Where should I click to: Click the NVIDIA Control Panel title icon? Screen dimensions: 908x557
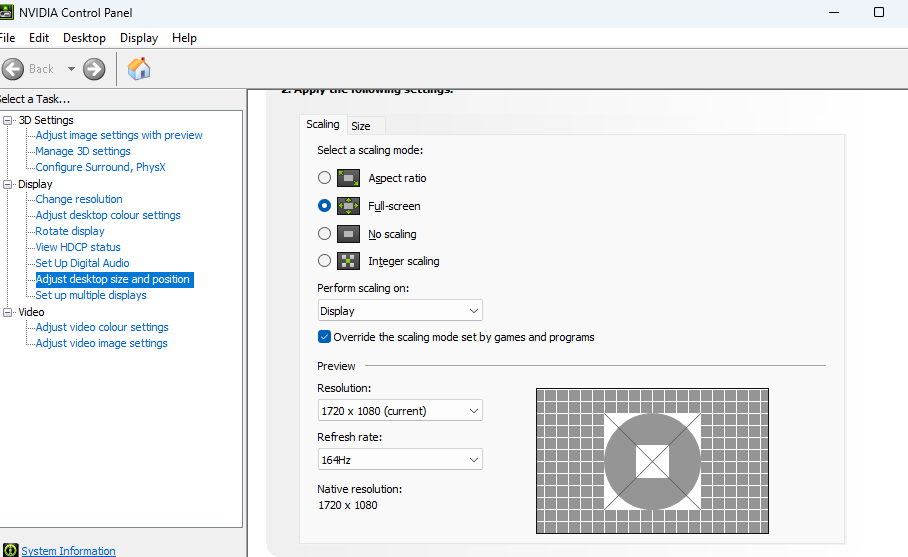(x=8, y=12)
